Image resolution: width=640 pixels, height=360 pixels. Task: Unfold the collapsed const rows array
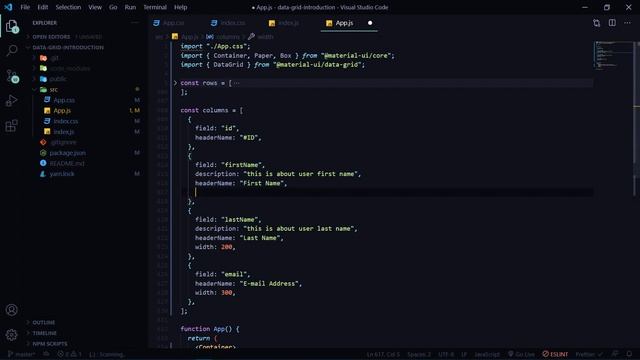point(175,83)
